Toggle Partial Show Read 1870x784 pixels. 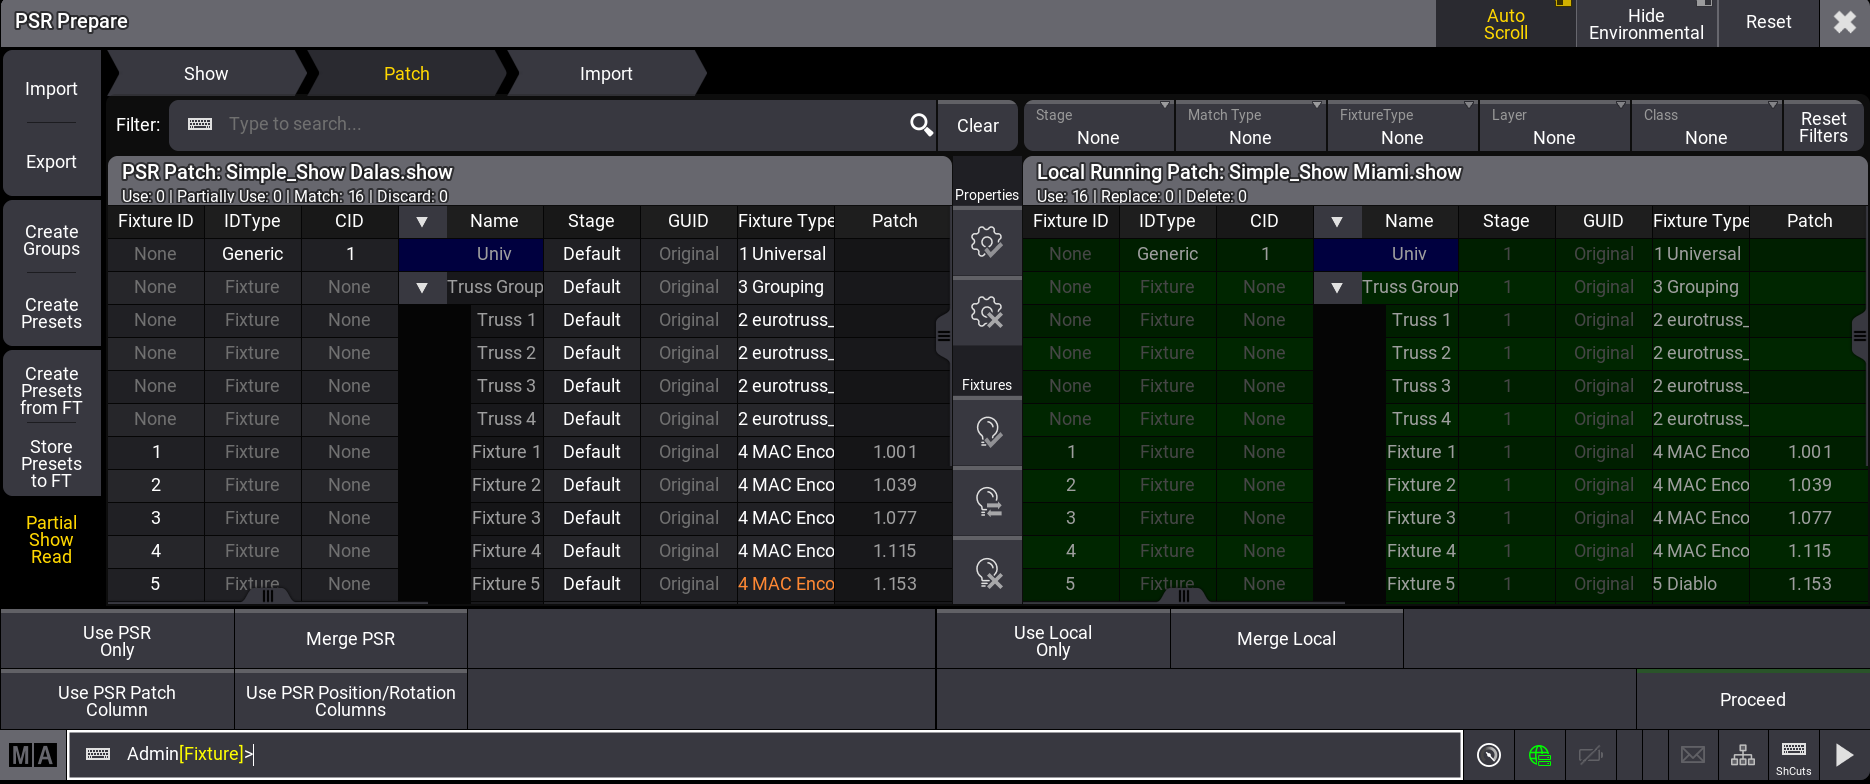click(x=51, y=540)
